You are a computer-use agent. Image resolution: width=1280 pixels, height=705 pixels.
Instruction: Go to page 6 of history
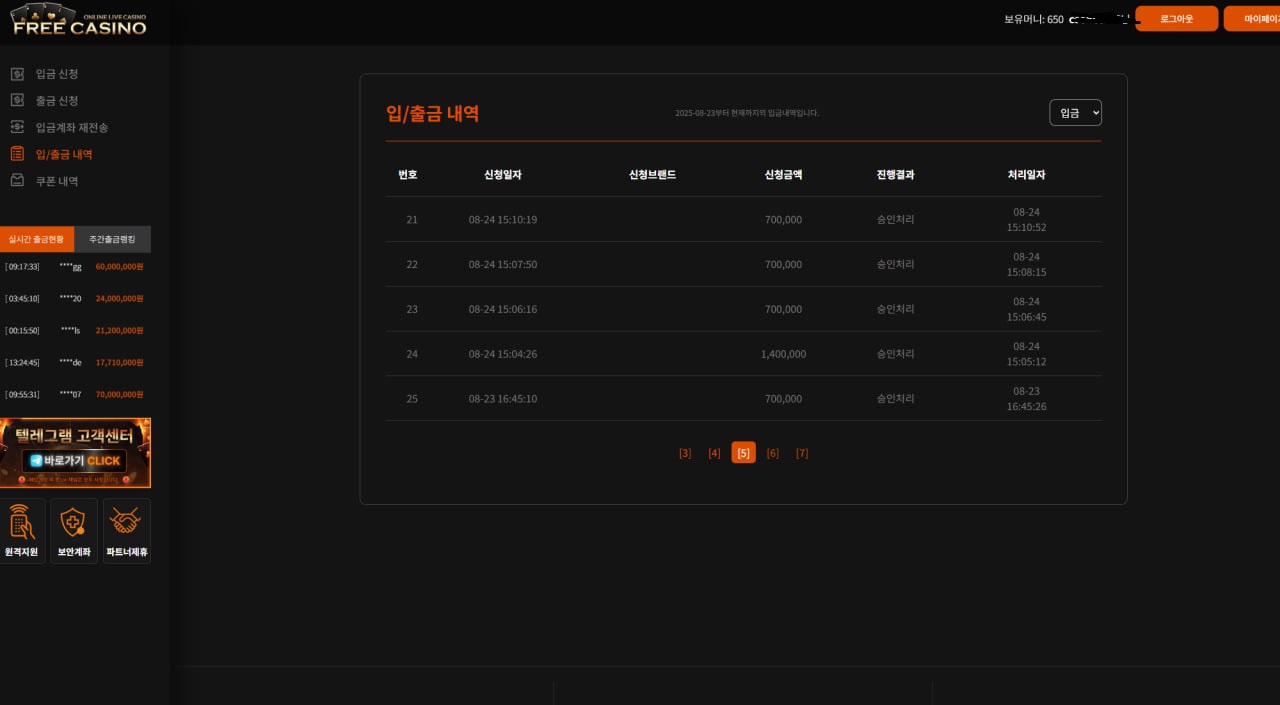tap(772, 453)
